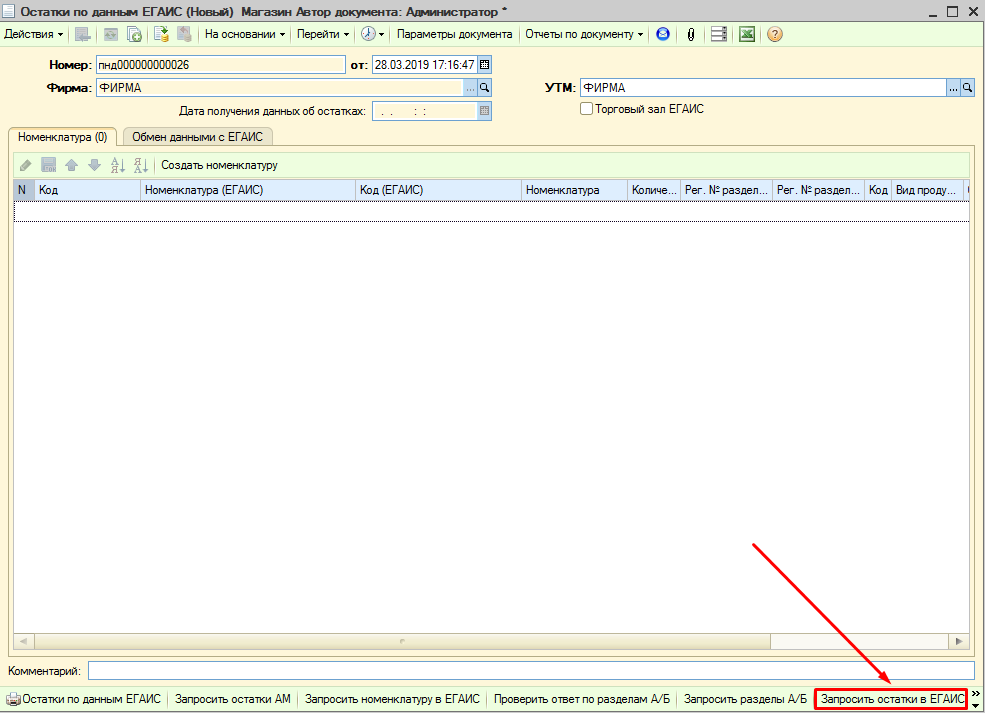The height and width of the screenshot is (713, 985).
Task: Click Номенклатура (ЕГАИС) column header
Action: click(248, 190)
